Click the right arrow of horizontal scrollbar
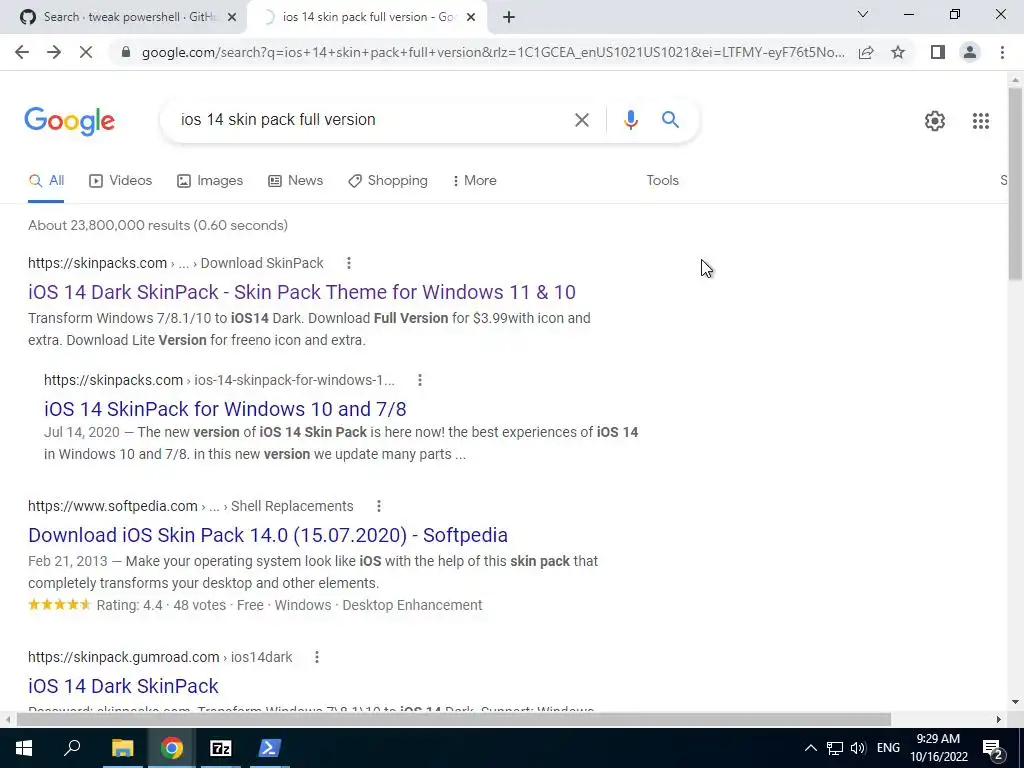The image size is (1024, 768). 999,719
